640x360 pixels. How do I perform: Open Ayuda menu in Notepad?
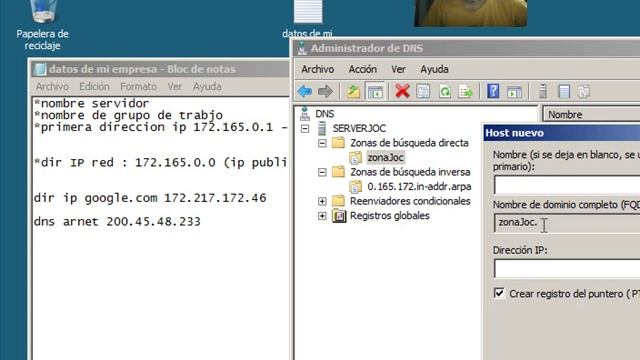pos(207,87)
